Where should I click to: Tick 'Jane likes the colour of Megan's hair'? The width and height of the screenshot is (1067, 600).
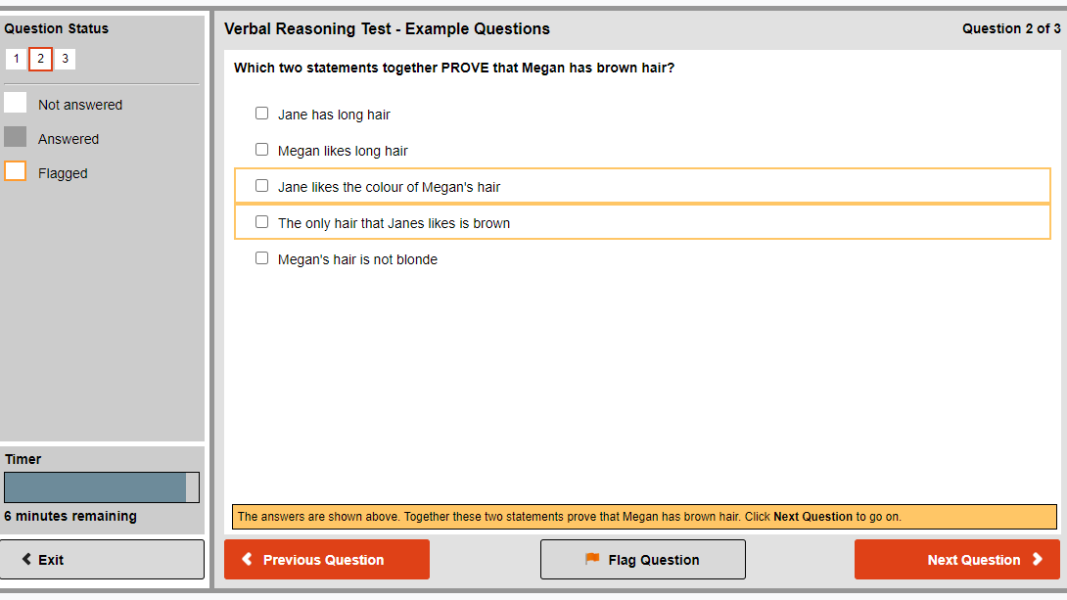tap(262, 185)
